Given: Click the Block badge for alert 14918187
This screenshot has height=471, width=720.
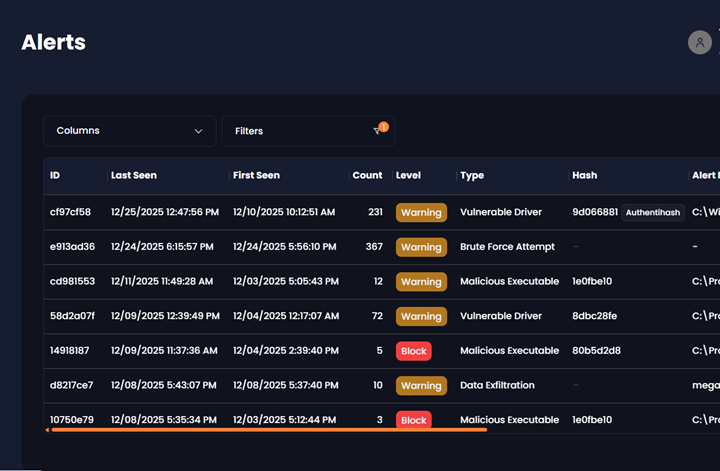Looking at the screenshot, I should coord(414,351).
